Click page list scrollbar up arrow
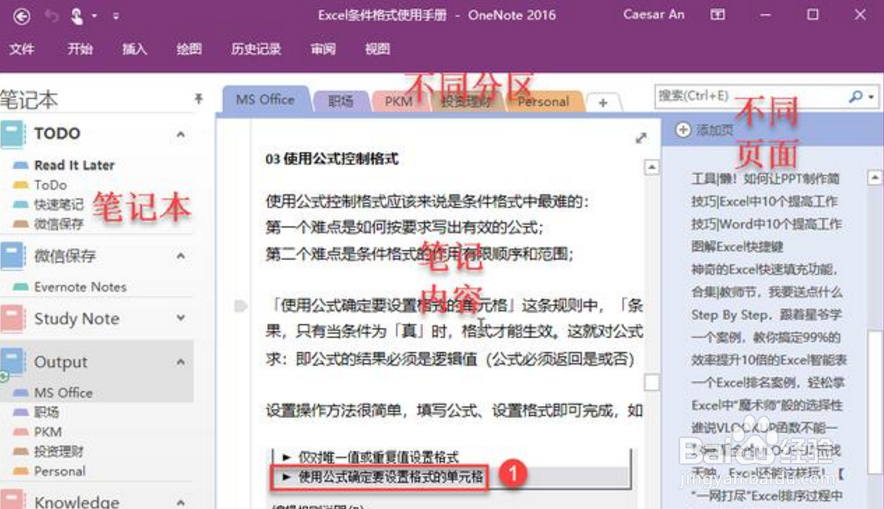 [x=874, y=178]
